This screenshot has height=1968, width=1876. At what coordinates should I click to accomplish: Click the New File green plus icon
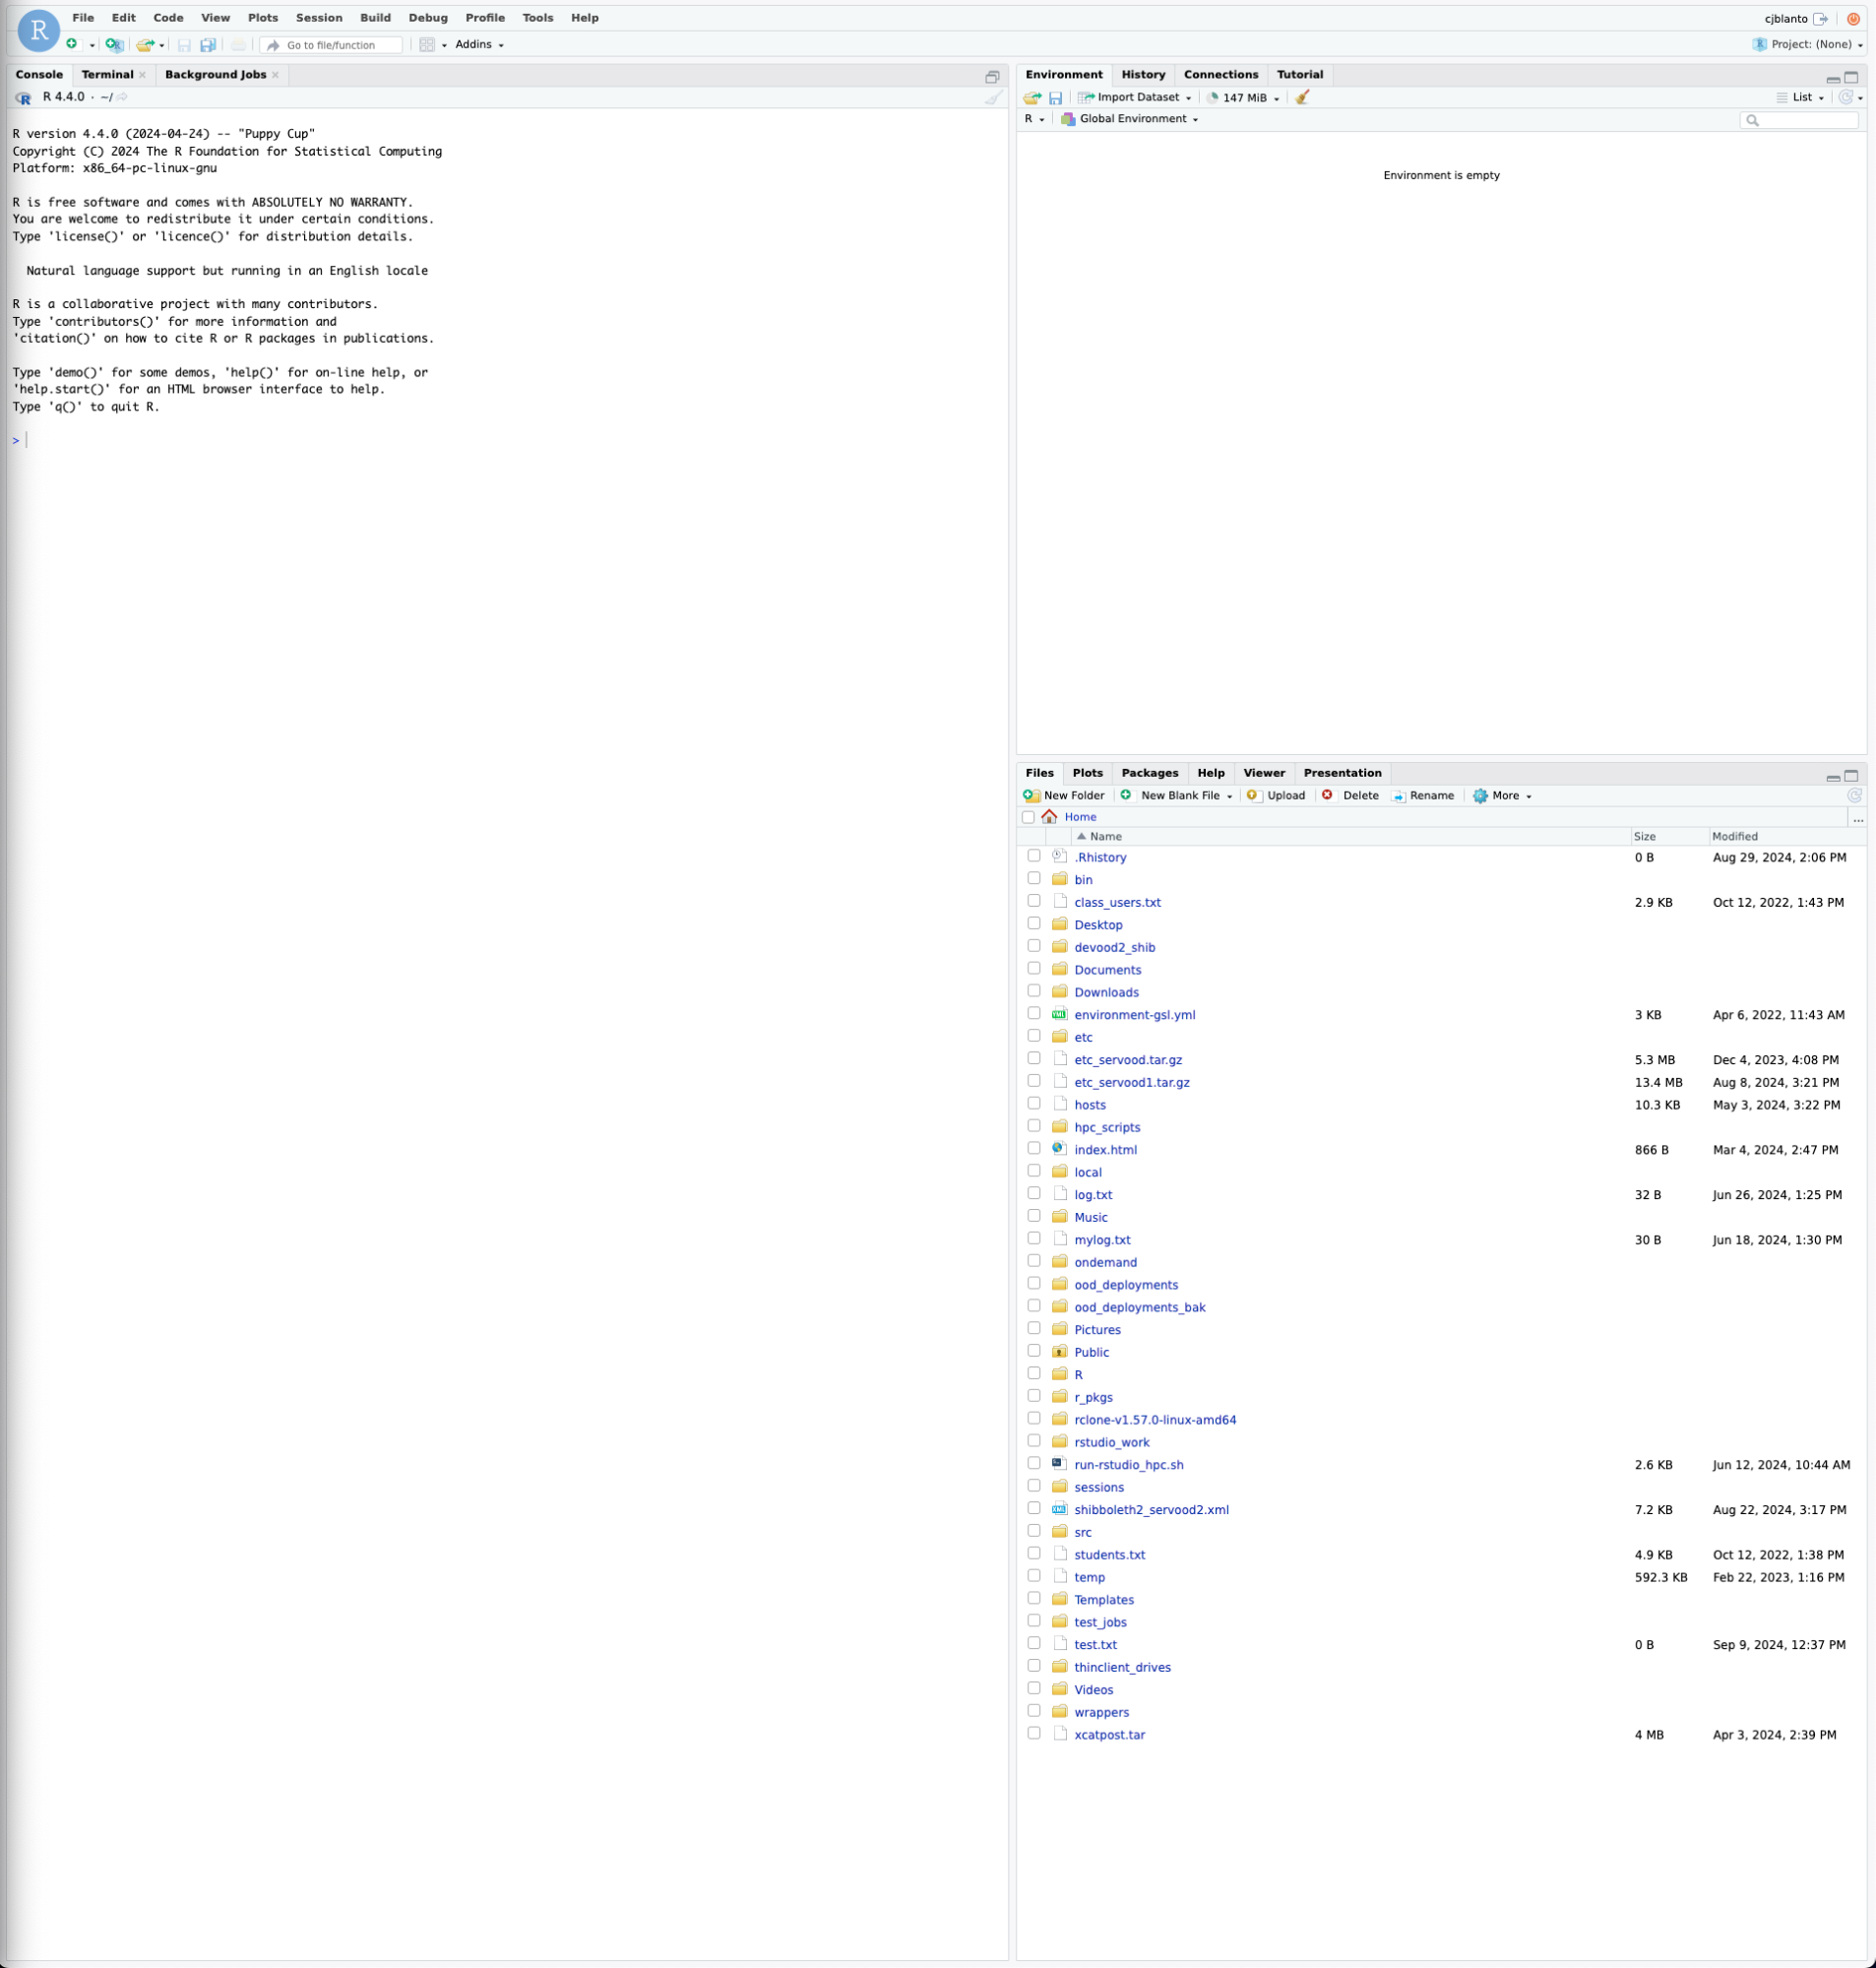coord(72,44)
